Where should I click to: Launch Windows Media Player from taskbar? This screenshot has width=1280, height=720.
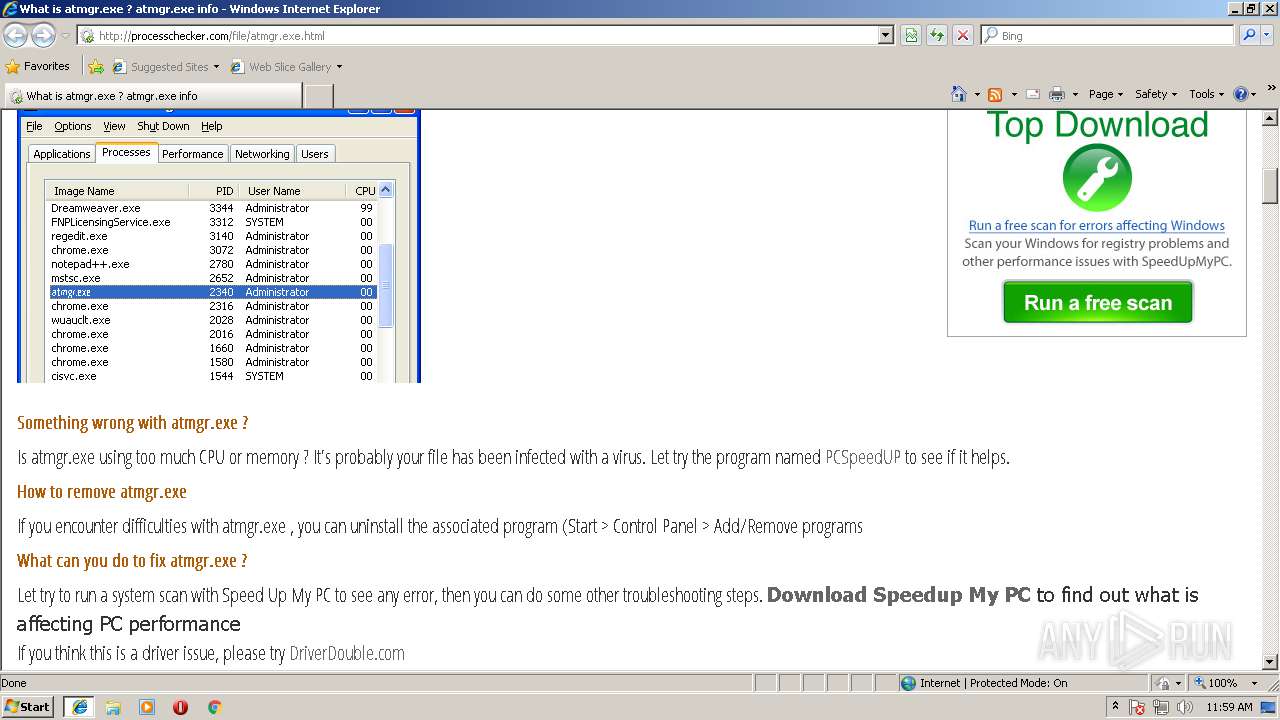pos(147,707)
